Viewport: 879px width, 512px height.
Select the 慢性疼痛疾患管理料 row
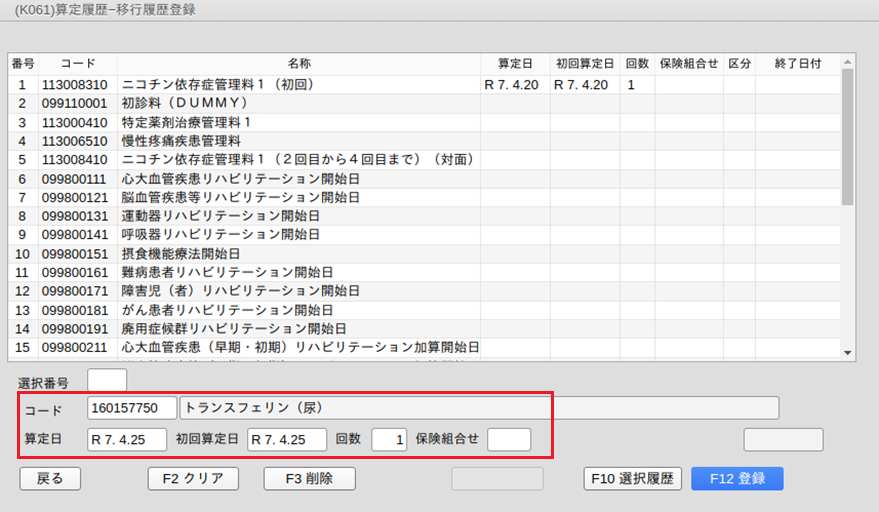[x=298, y=141]
